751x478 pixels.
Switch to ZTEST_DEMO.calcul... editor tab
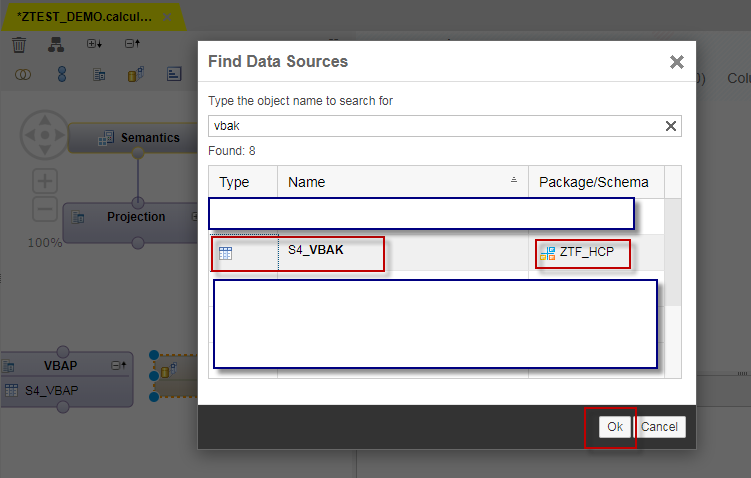coord(85,17)
